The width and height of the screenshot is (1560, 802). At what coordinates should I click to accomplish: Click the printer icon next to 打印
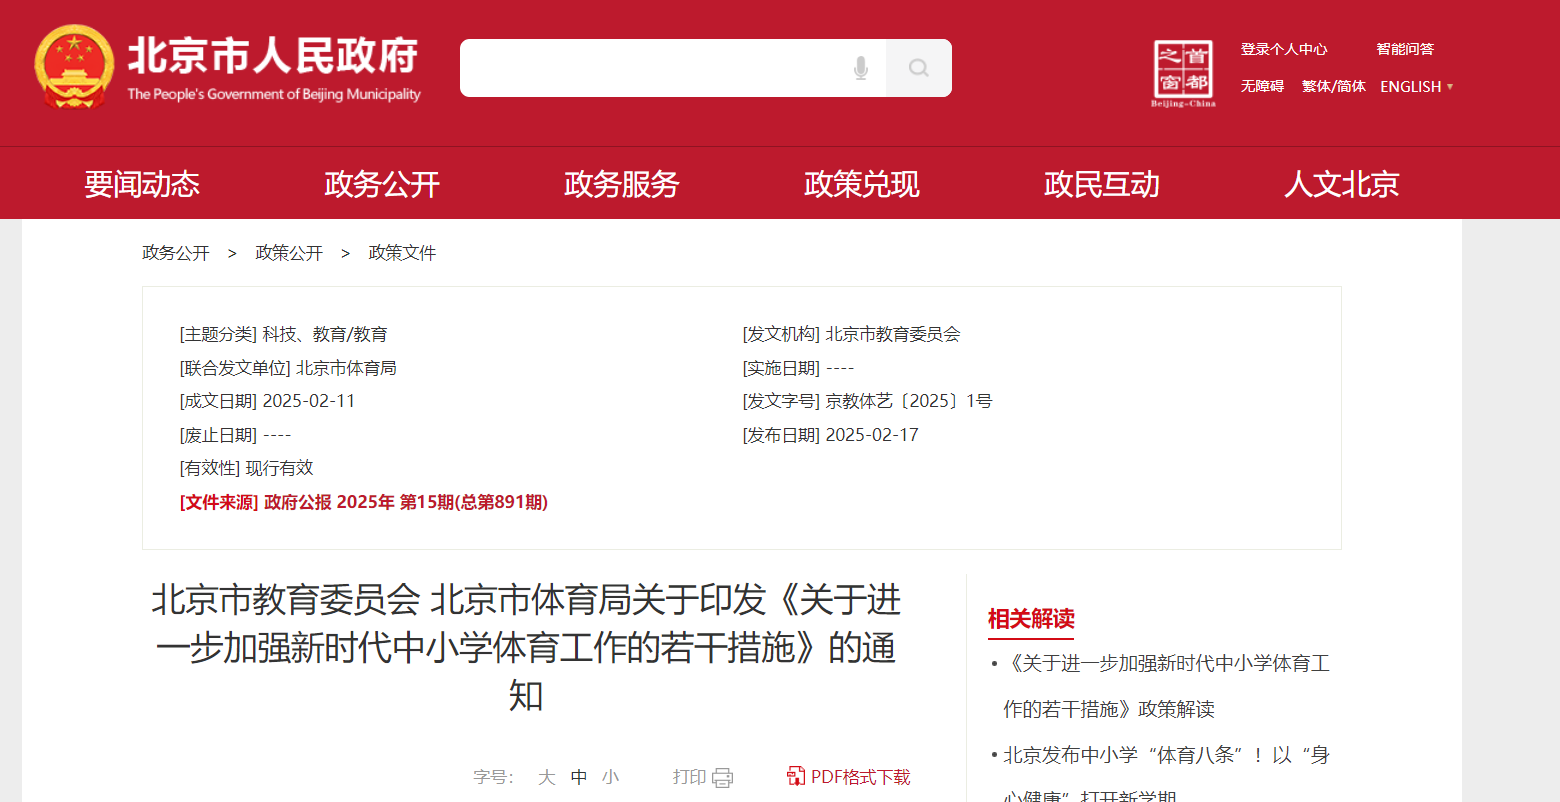[x=722, y=778]
